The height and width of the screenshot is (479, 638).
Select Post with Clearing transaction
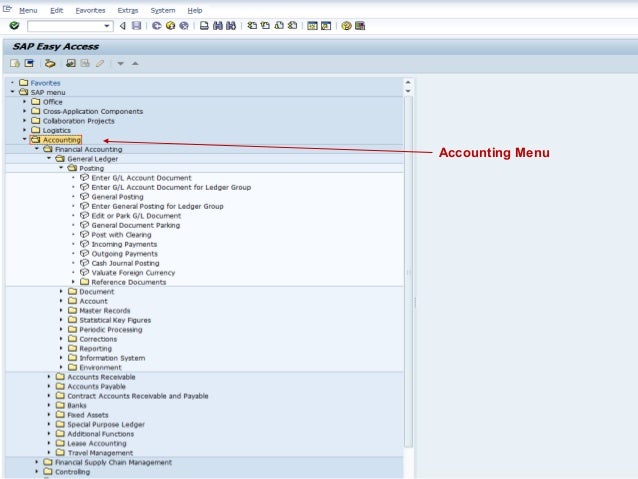point(121,235)
